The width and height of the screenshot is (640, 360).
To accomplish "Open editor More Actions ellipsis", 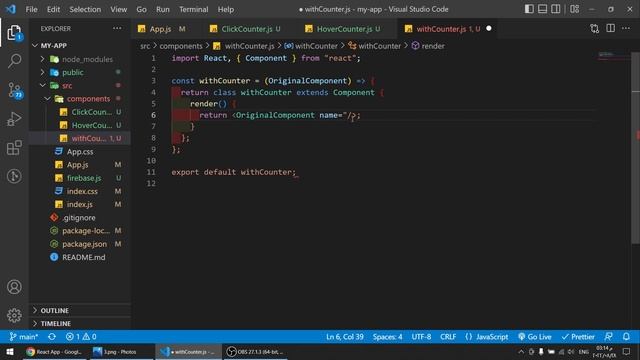I will [626, 28].
